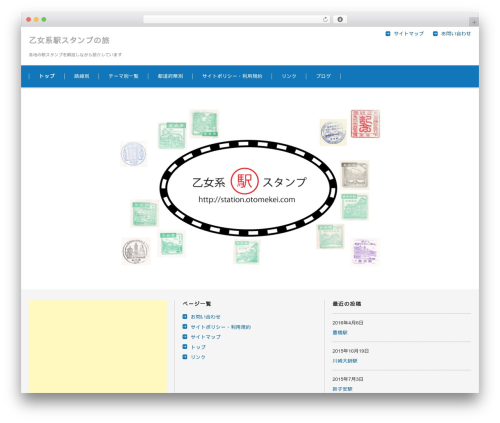Click arrow icon next to sidebar サイトマップ
The height and width of the screenshot is (423, 500).
[185, 336]
